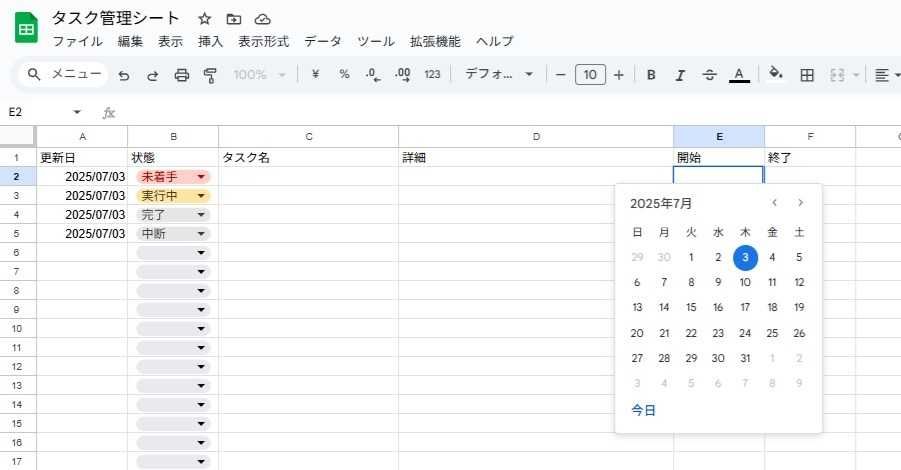Open the fill color picker

[776, 74]
